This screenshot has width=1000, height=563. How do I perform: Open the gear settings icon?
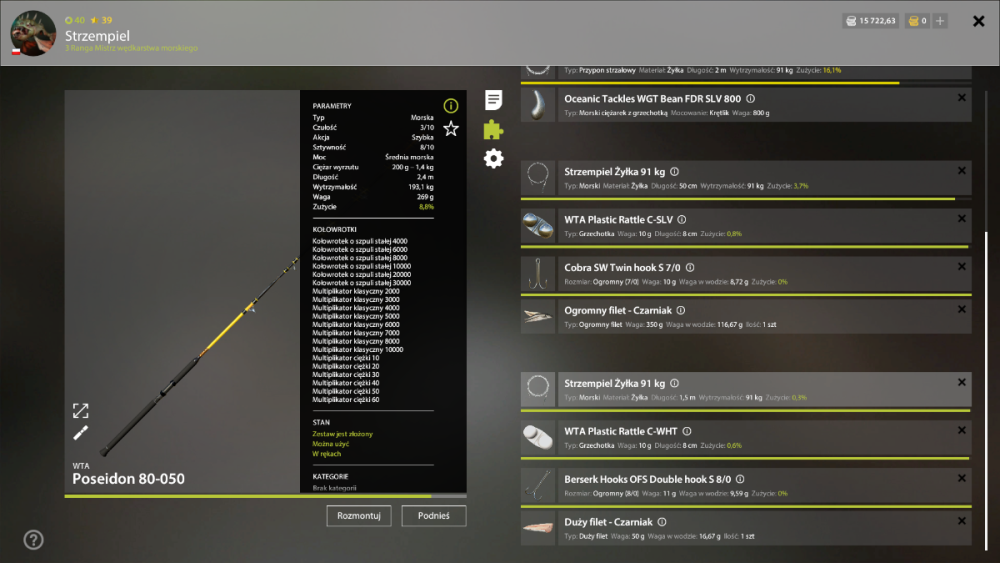coord(493,158)
